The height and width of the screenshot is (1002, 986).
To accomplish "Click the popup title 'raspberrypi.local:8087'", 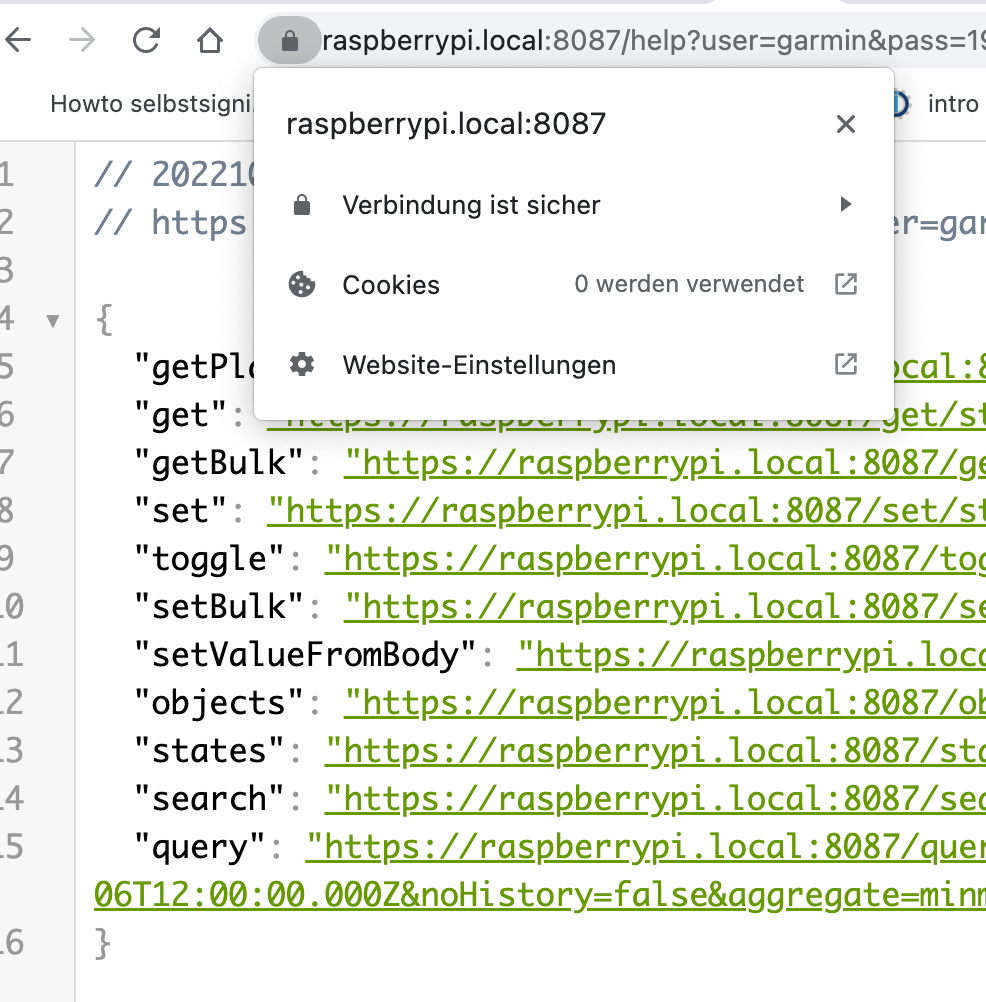I will tap(446, 124).
